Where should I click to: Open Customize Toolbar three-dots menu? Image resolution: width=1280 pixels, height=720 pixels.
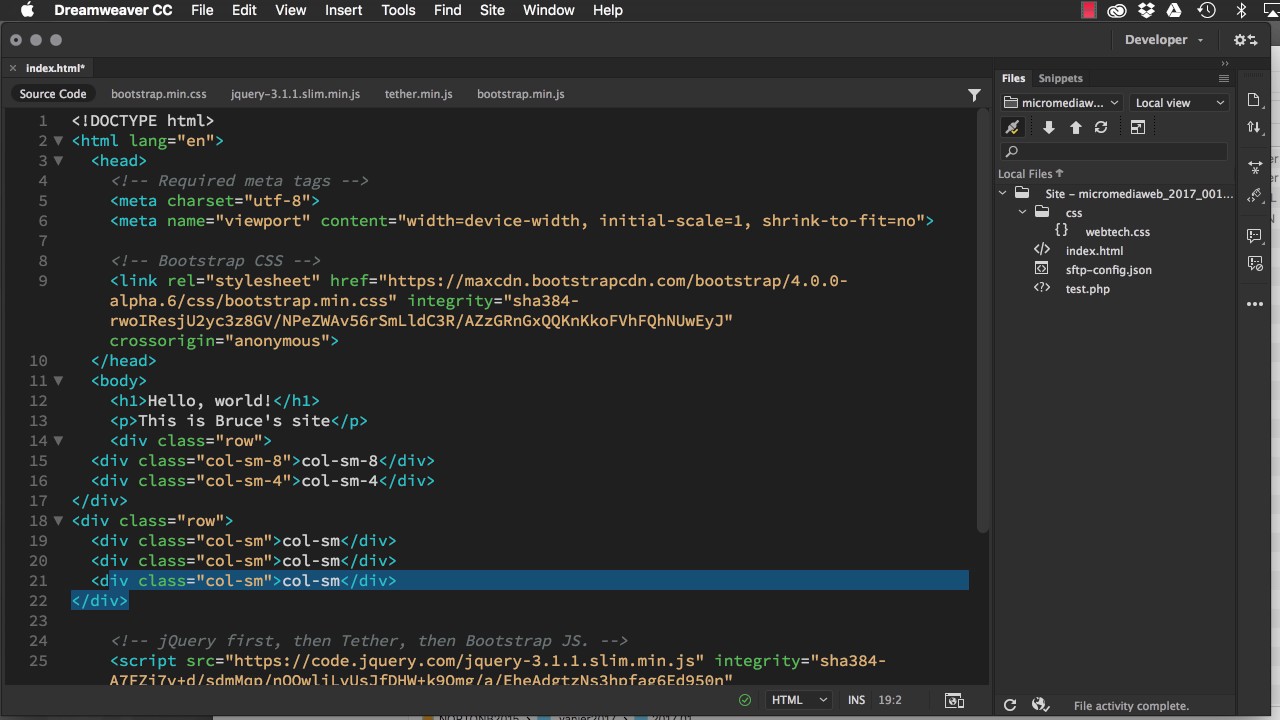pos(1255,304)
